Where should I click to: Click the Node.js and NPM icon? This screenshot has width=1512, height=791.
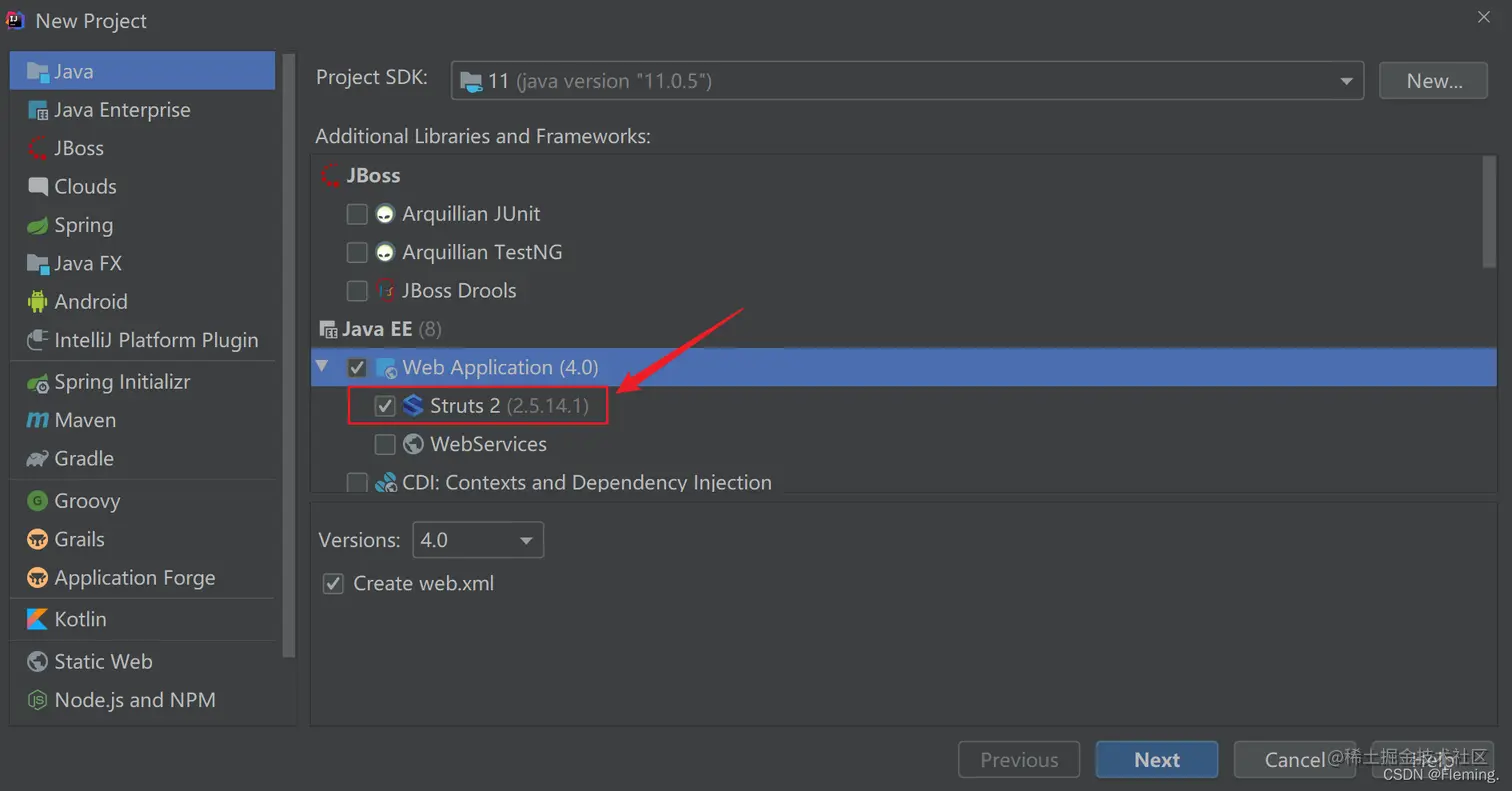click(38, 700)
